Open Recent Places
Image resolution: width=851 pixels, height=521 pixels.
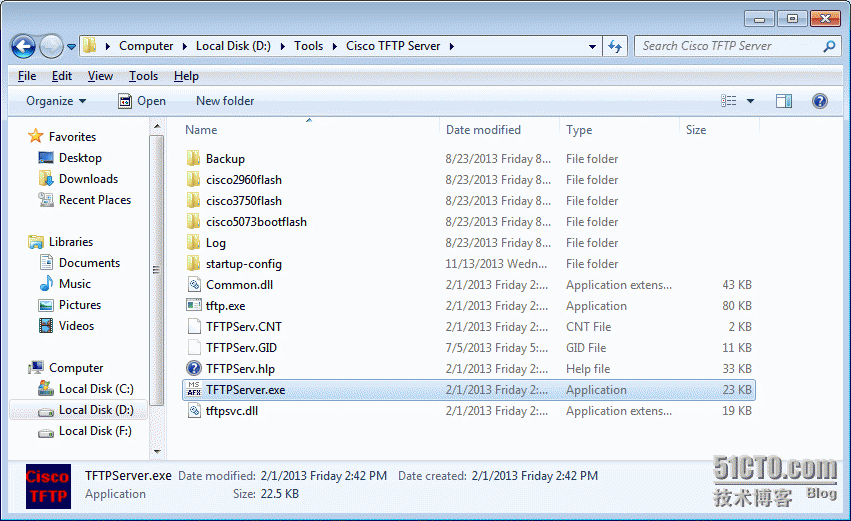[x=94, y=200]
